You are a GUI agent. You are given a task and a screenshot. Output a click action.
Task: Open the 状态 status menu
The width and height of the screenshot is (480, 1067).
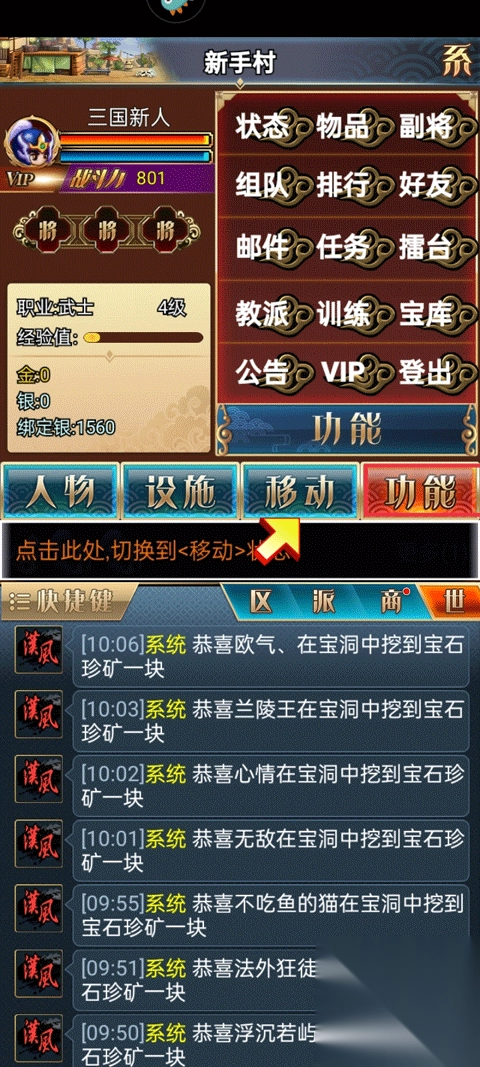(263, 127)
